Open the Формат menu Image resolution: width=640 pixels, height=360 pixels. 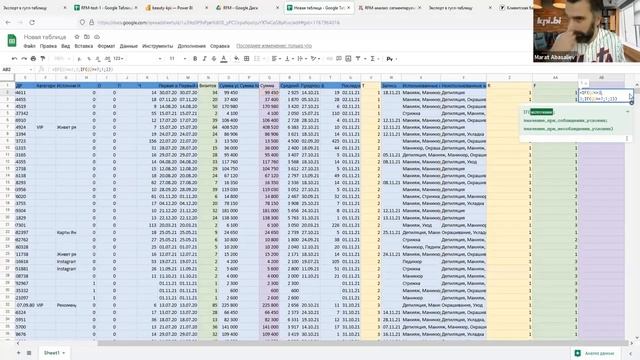(106, 46)
